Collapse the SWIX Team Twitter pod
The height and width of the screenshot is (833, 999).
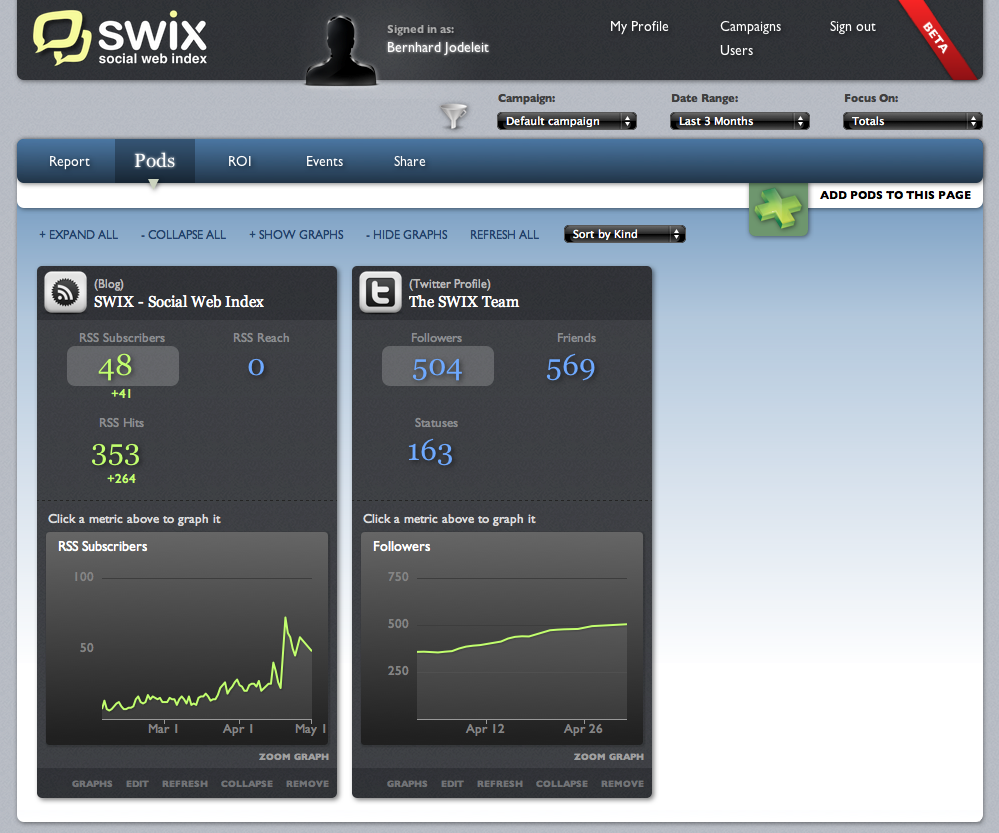tap(561, 783)
